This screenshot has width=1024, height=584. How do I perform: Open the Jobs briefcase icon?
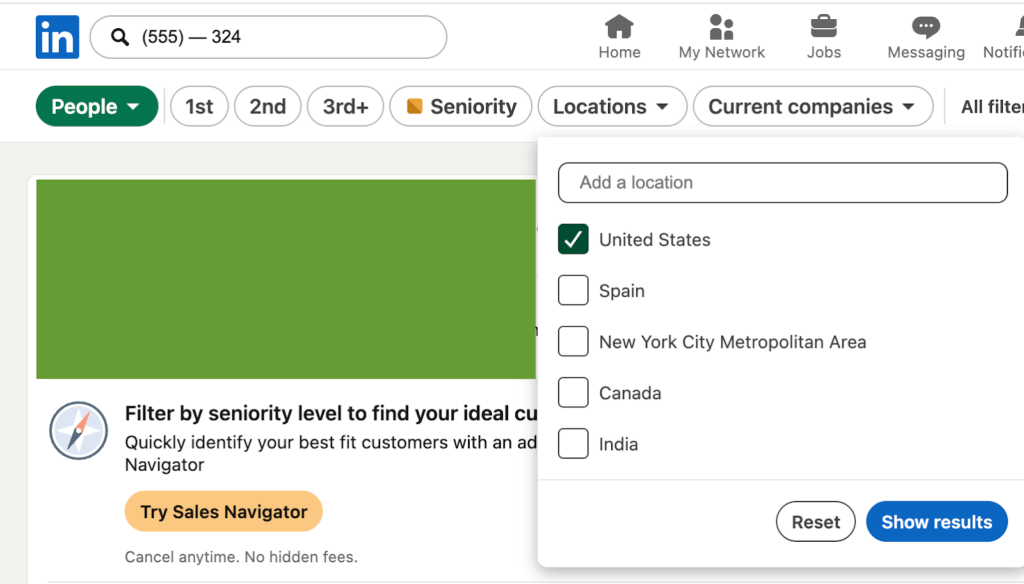click(x=824, y=27)
